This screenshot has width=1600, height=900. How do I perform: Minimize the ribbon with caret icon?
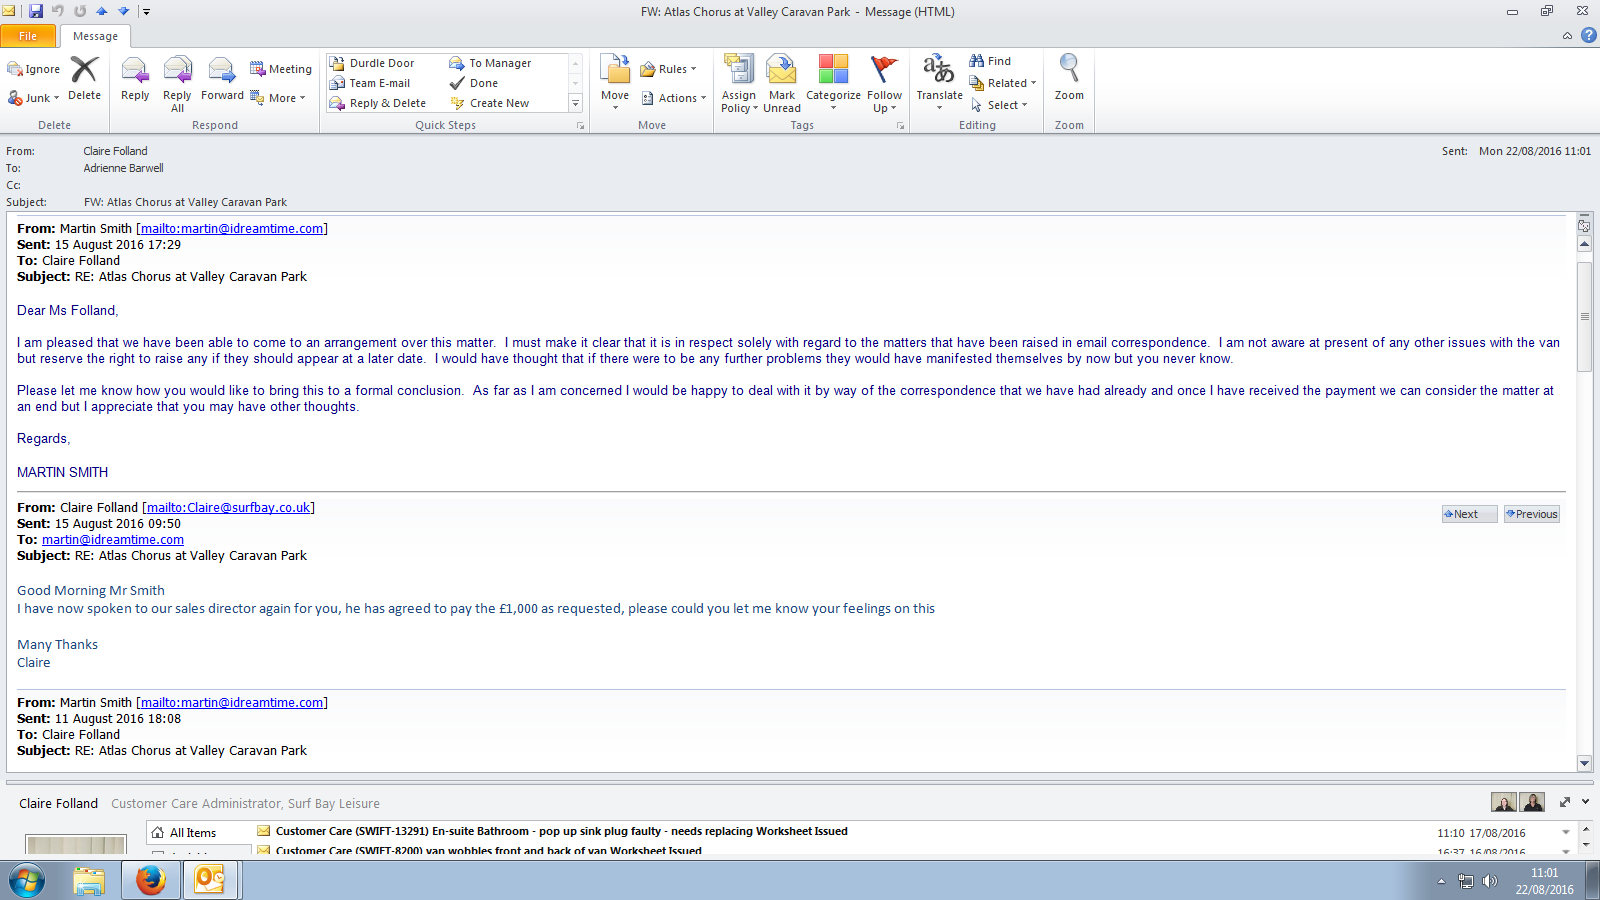coord(1567,36)
